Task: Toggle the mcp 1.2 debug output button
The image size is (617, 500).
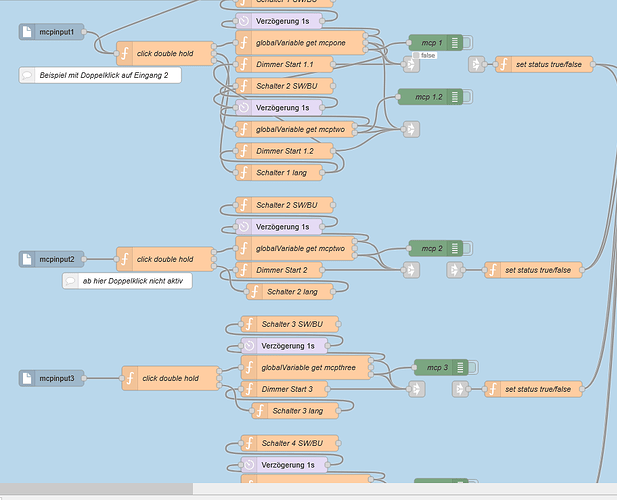Action: (467, 97)
